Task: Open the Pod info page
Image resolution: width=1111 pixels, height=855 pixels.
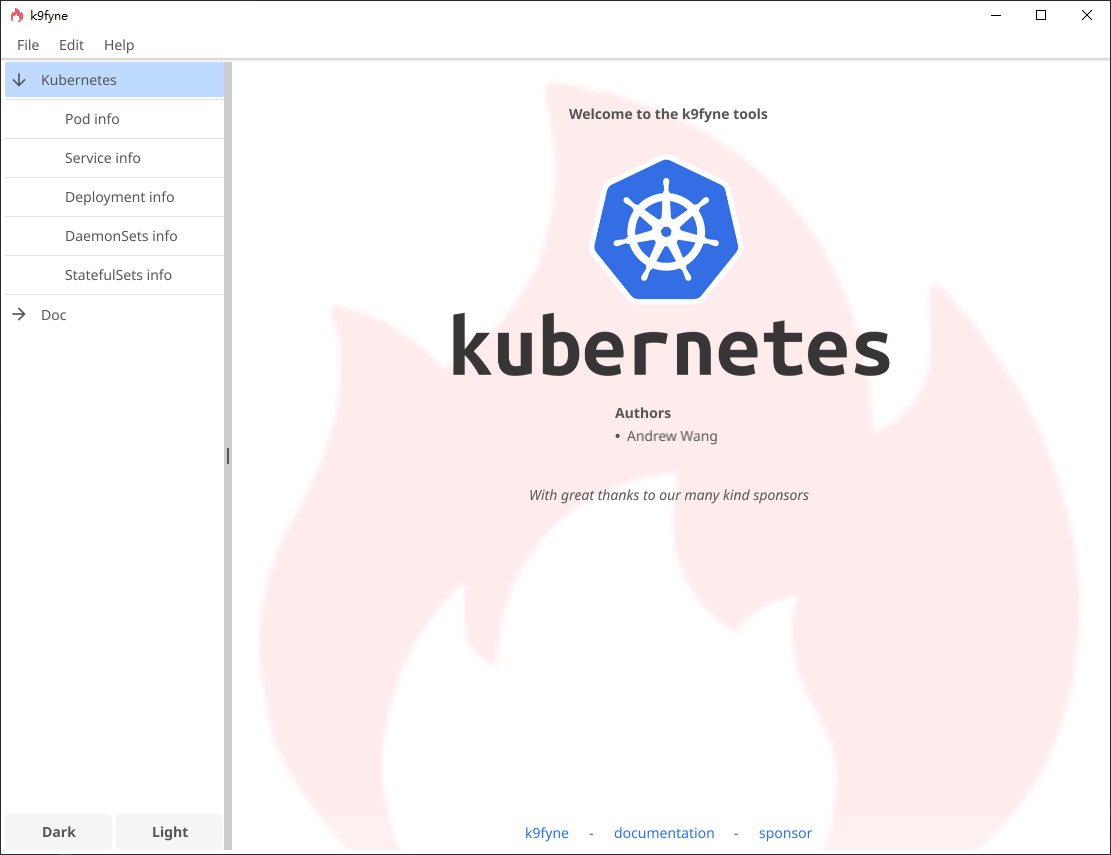Action: pos(114,119)
